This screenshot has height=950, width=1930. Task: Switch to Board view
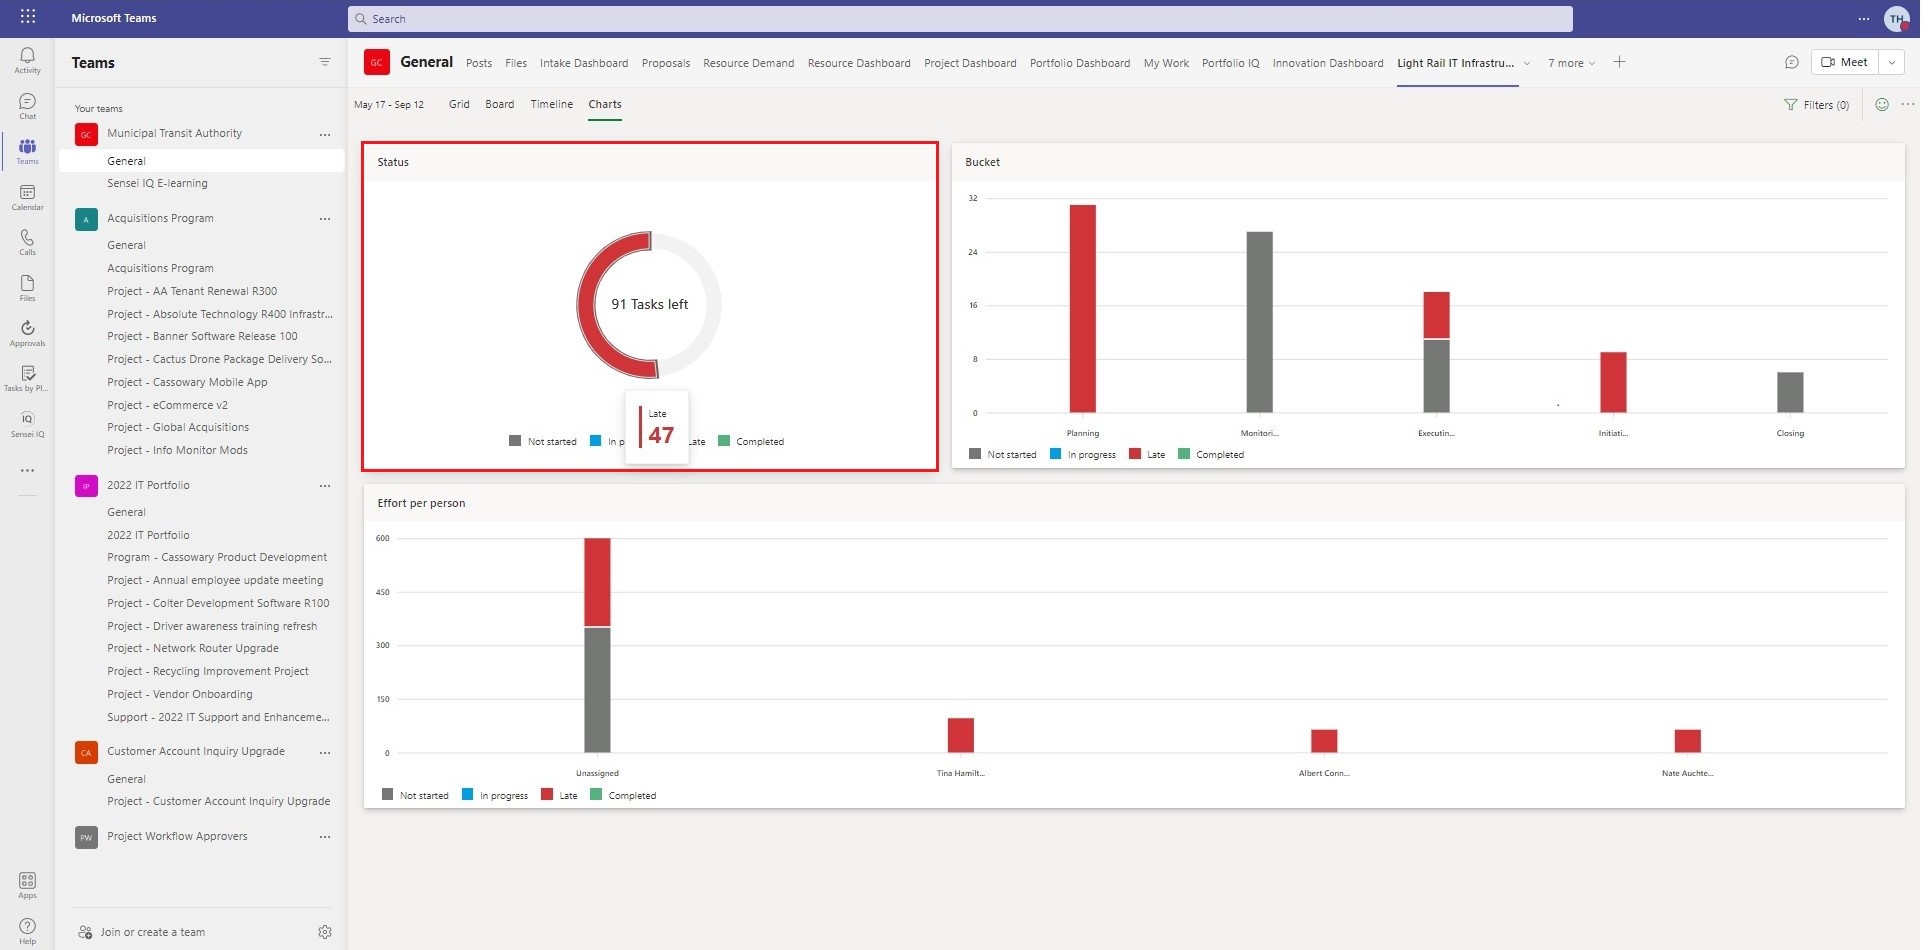(502, 104)
